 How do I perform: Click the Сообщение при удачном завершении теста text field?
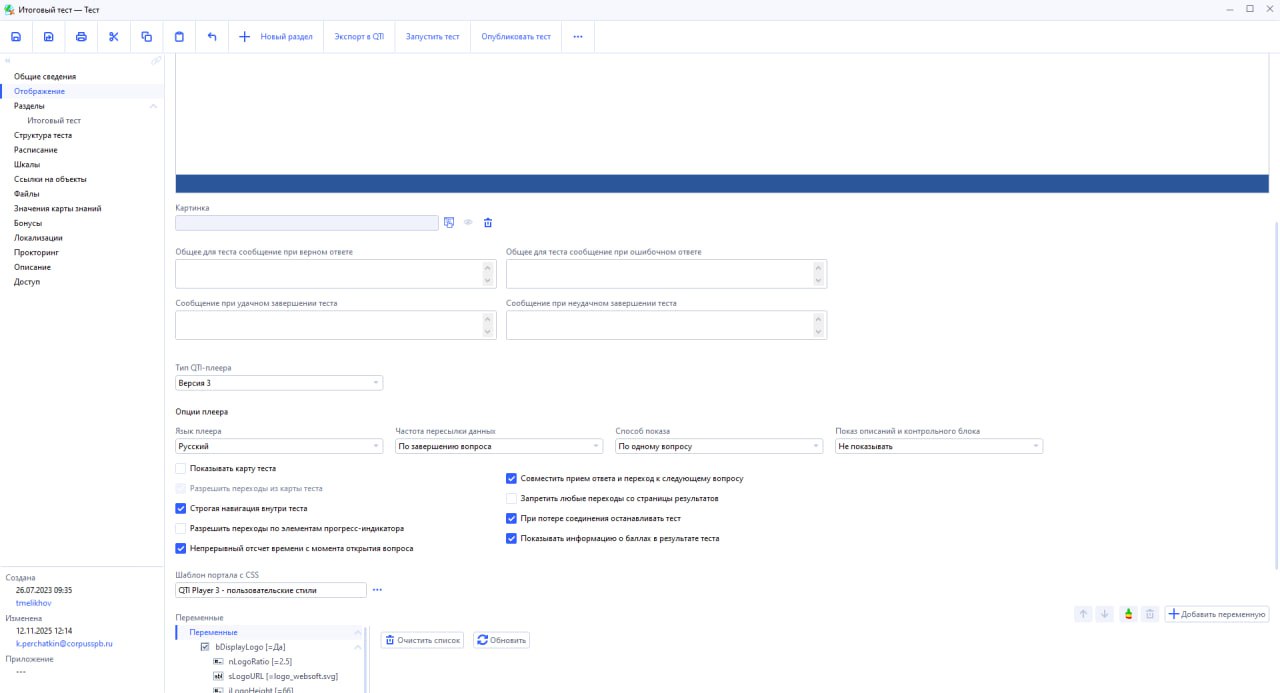[x=328, y=325]
